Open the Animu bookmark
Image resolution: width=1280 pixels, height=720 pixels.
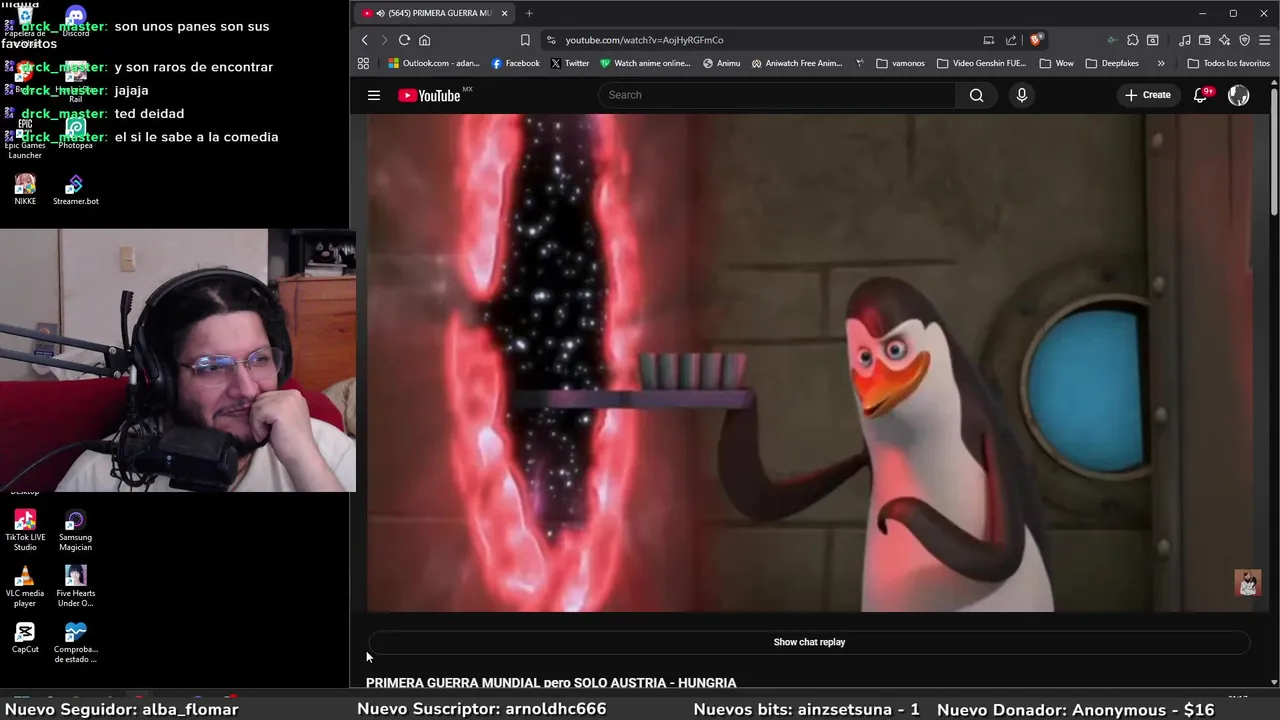(x=721, y=63)
